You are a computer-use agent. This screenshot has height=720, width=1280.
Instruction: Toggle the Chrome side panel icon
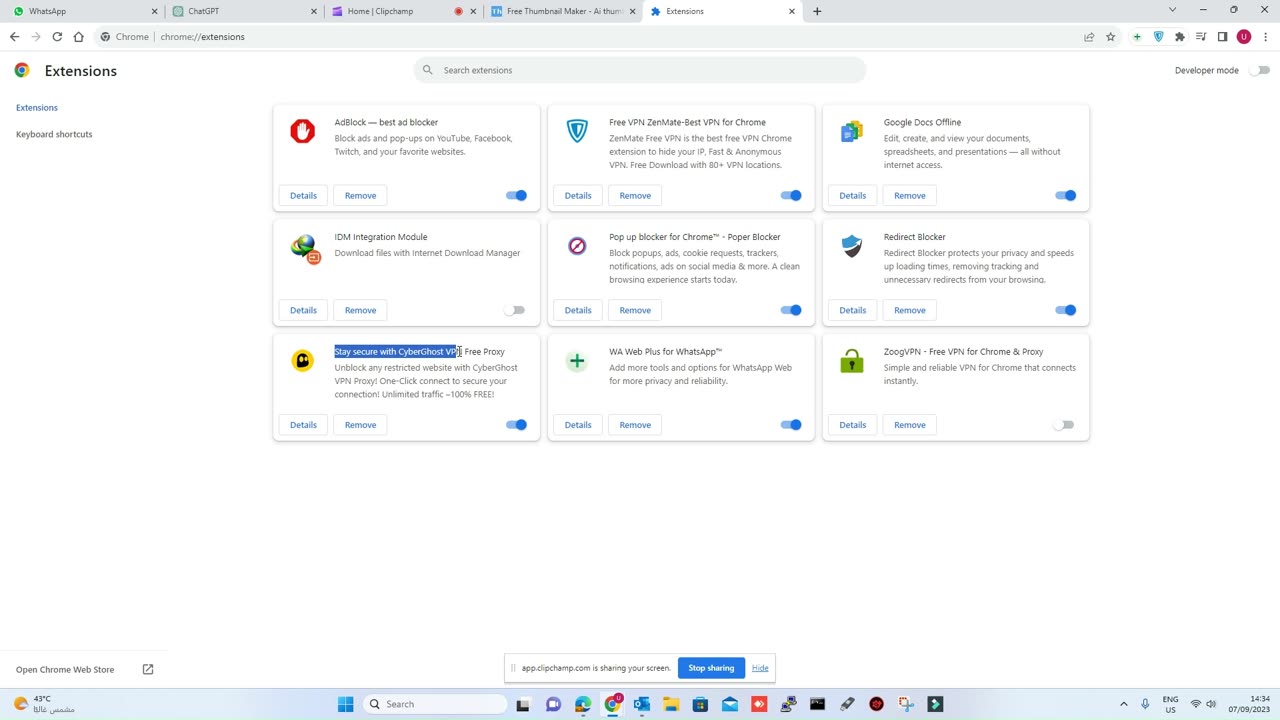pos(1222,37)
